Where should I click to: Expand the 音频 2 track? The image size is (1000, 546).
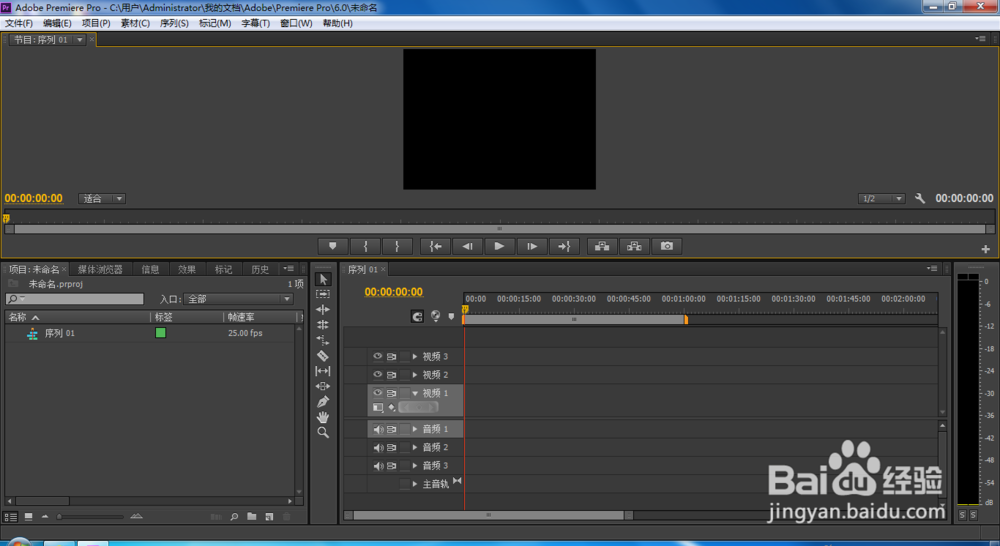point(415,448)
